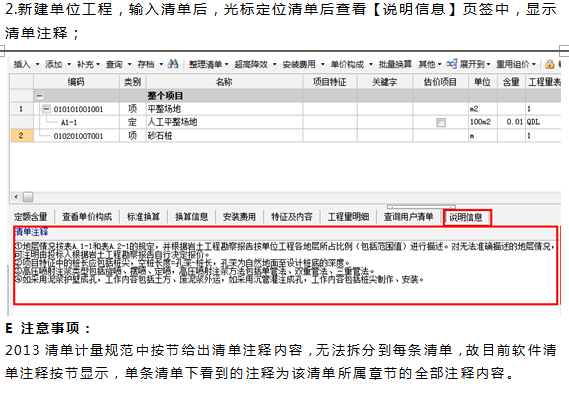The image size is (569, 396).
Task: Click the 整个项目 row title
Action: tap(165, 96)
